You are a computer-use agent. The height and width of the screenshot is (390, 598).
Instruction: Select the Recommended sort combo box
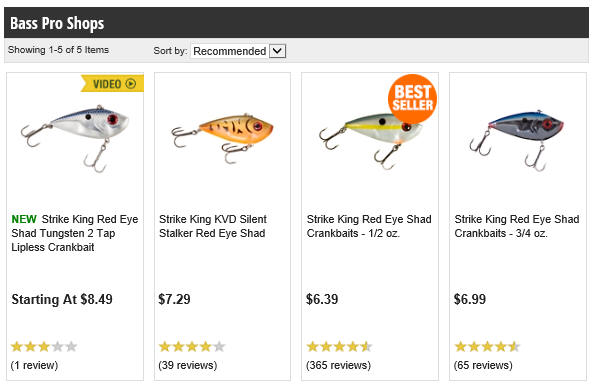tap(238, 51)
